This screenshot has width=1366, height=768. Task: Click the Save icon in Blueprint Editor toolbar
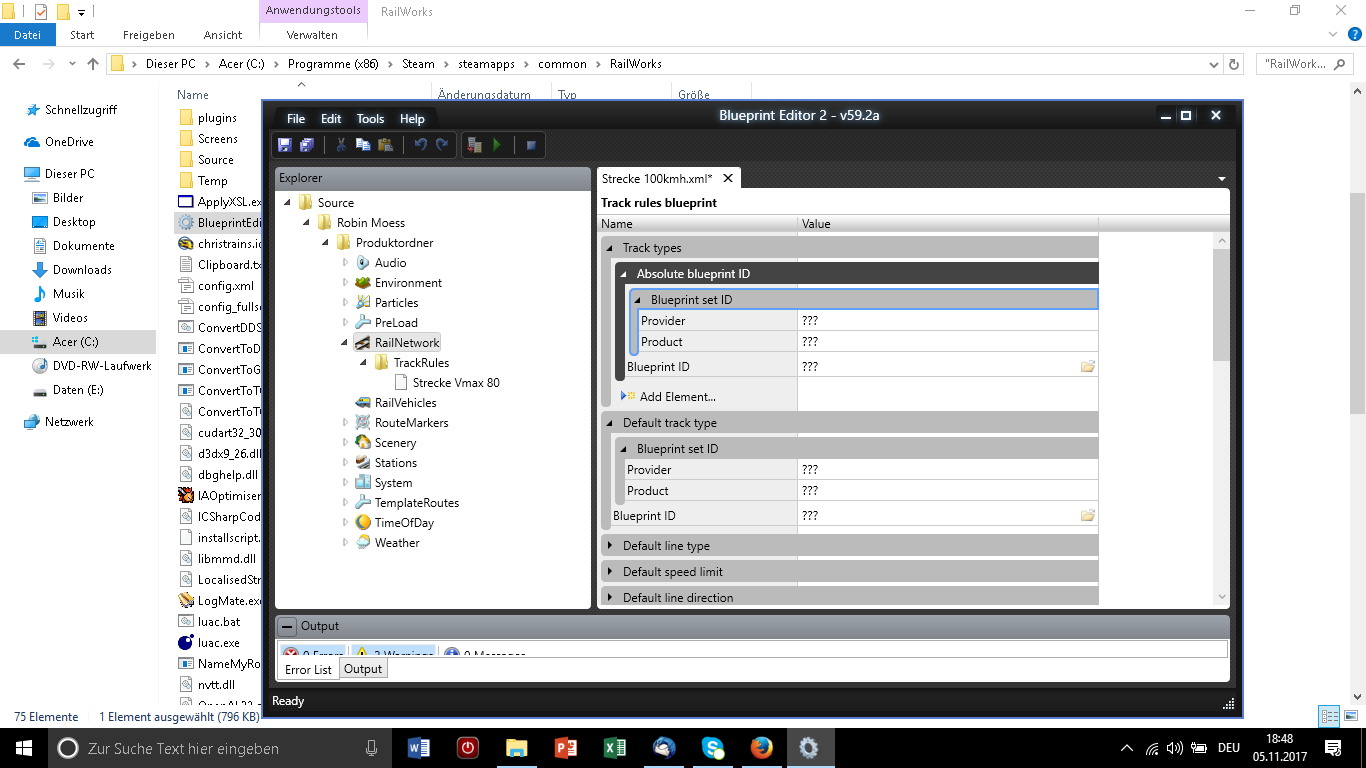click(x=285, y=145)
